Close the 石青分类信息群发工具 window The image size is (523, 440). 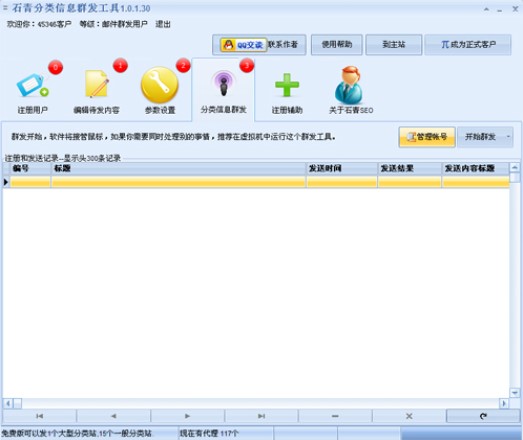(x=515, y=9)
